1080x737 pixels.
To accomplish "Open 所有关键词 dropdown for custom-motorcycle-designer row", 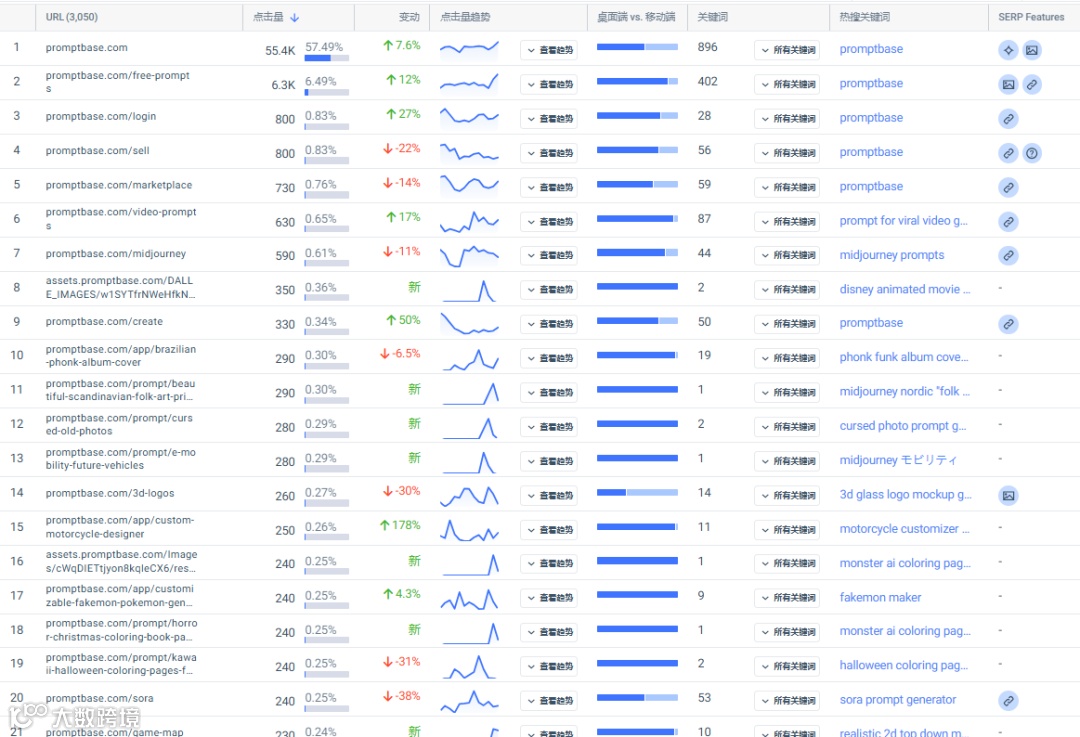I will (787, 530).
